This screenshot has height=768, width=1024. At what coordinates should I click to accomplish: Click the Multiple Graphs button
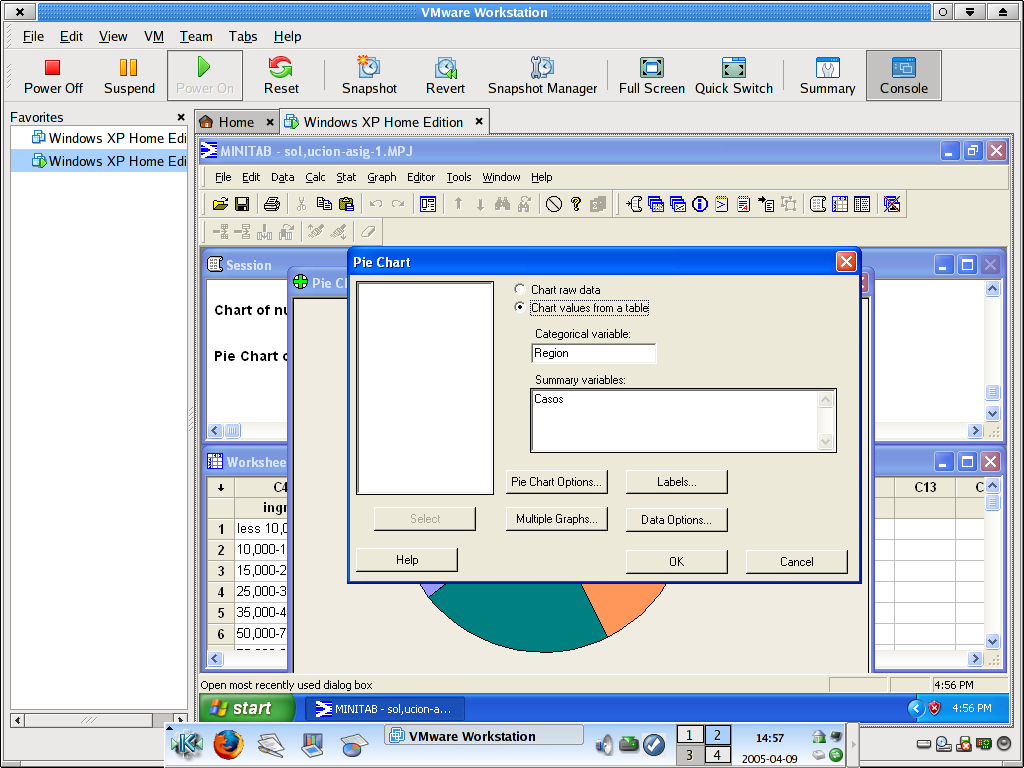coord(556,519)
